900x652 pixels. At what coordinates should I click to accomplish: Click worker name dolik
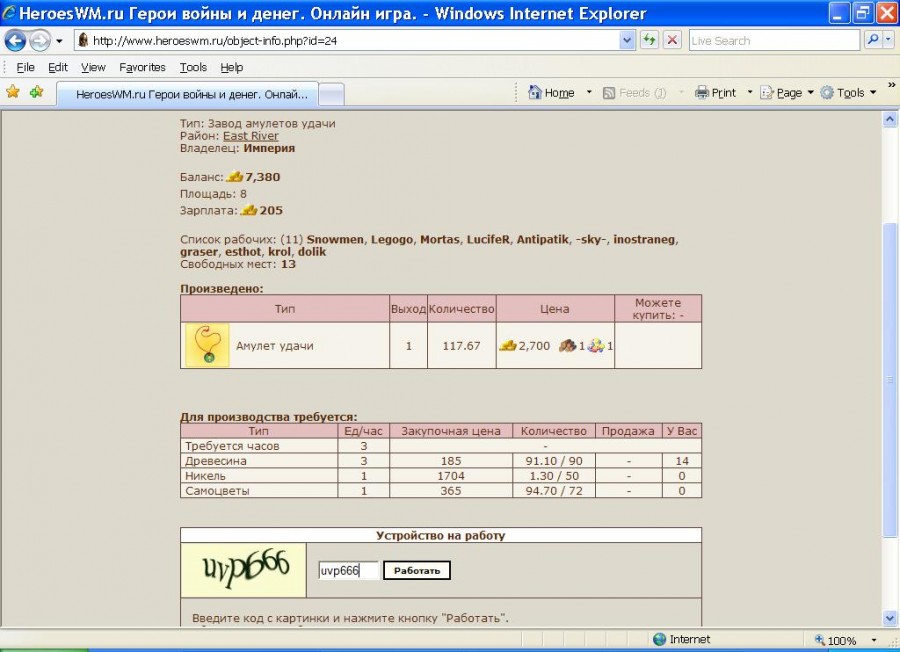point(312,252)
